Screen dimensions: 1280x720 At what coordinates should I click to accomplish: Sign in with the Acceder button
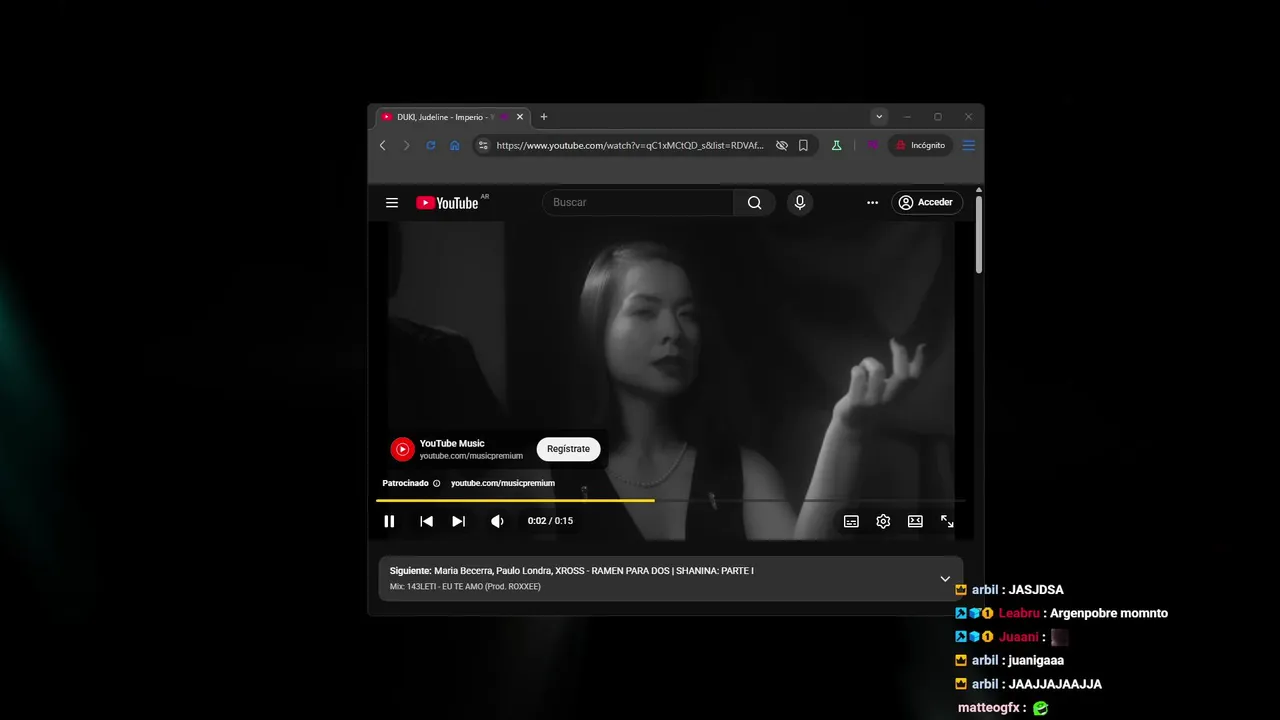[927, 202]
